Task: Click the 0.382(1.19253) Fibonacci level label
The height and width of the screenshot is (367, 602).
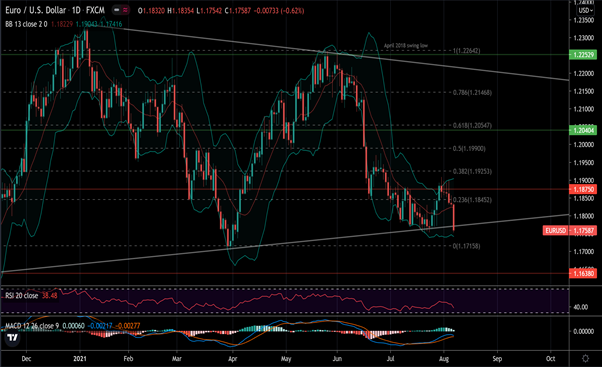Action: click(x=472, y=172)
